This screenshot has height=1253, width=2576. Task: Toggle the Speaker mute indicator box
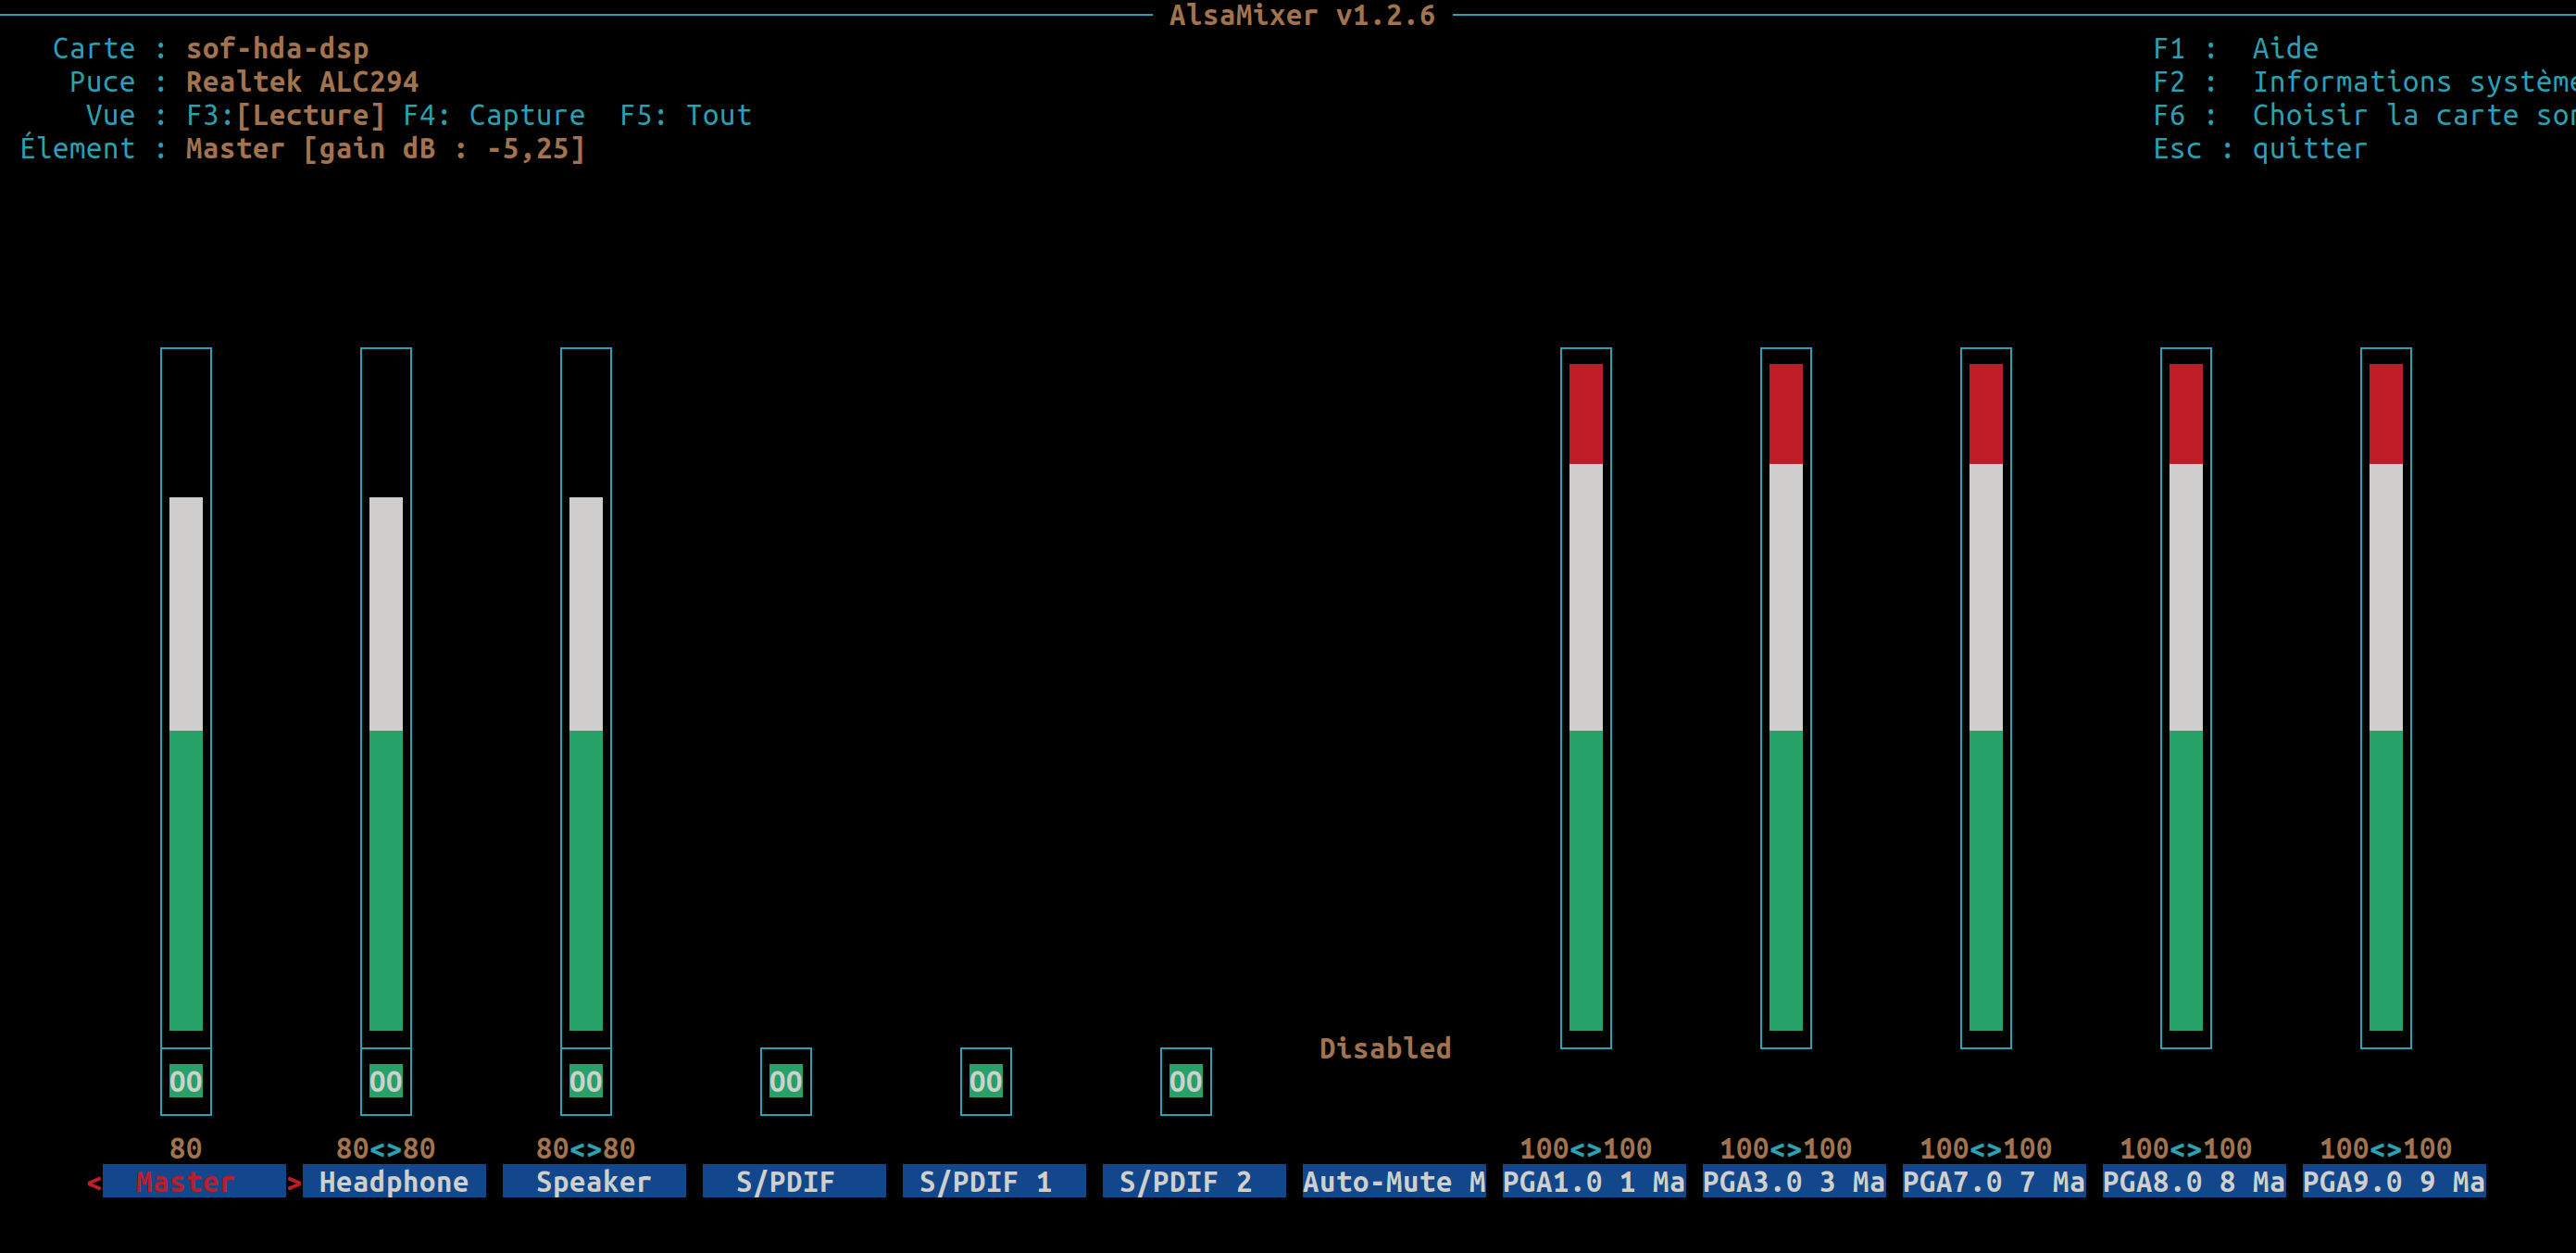[586, 1081]
